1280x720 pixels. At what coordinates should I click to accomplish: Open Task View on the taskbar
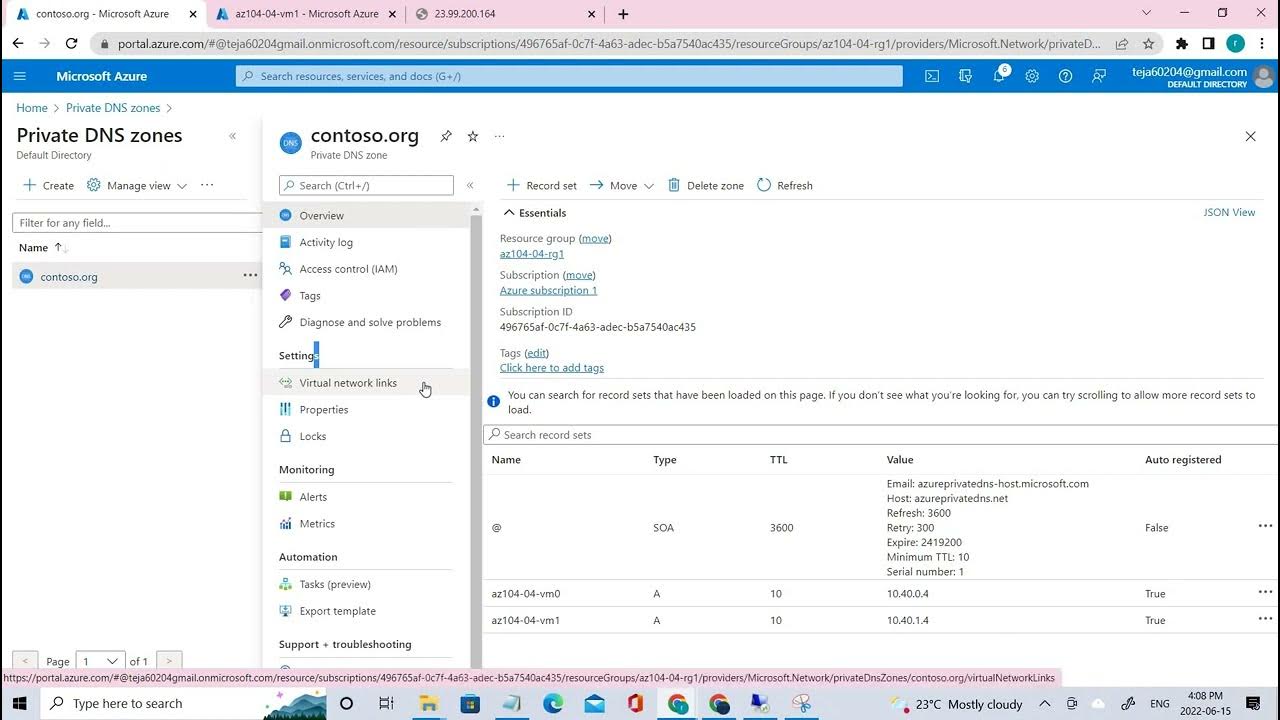tap(386, 703)
